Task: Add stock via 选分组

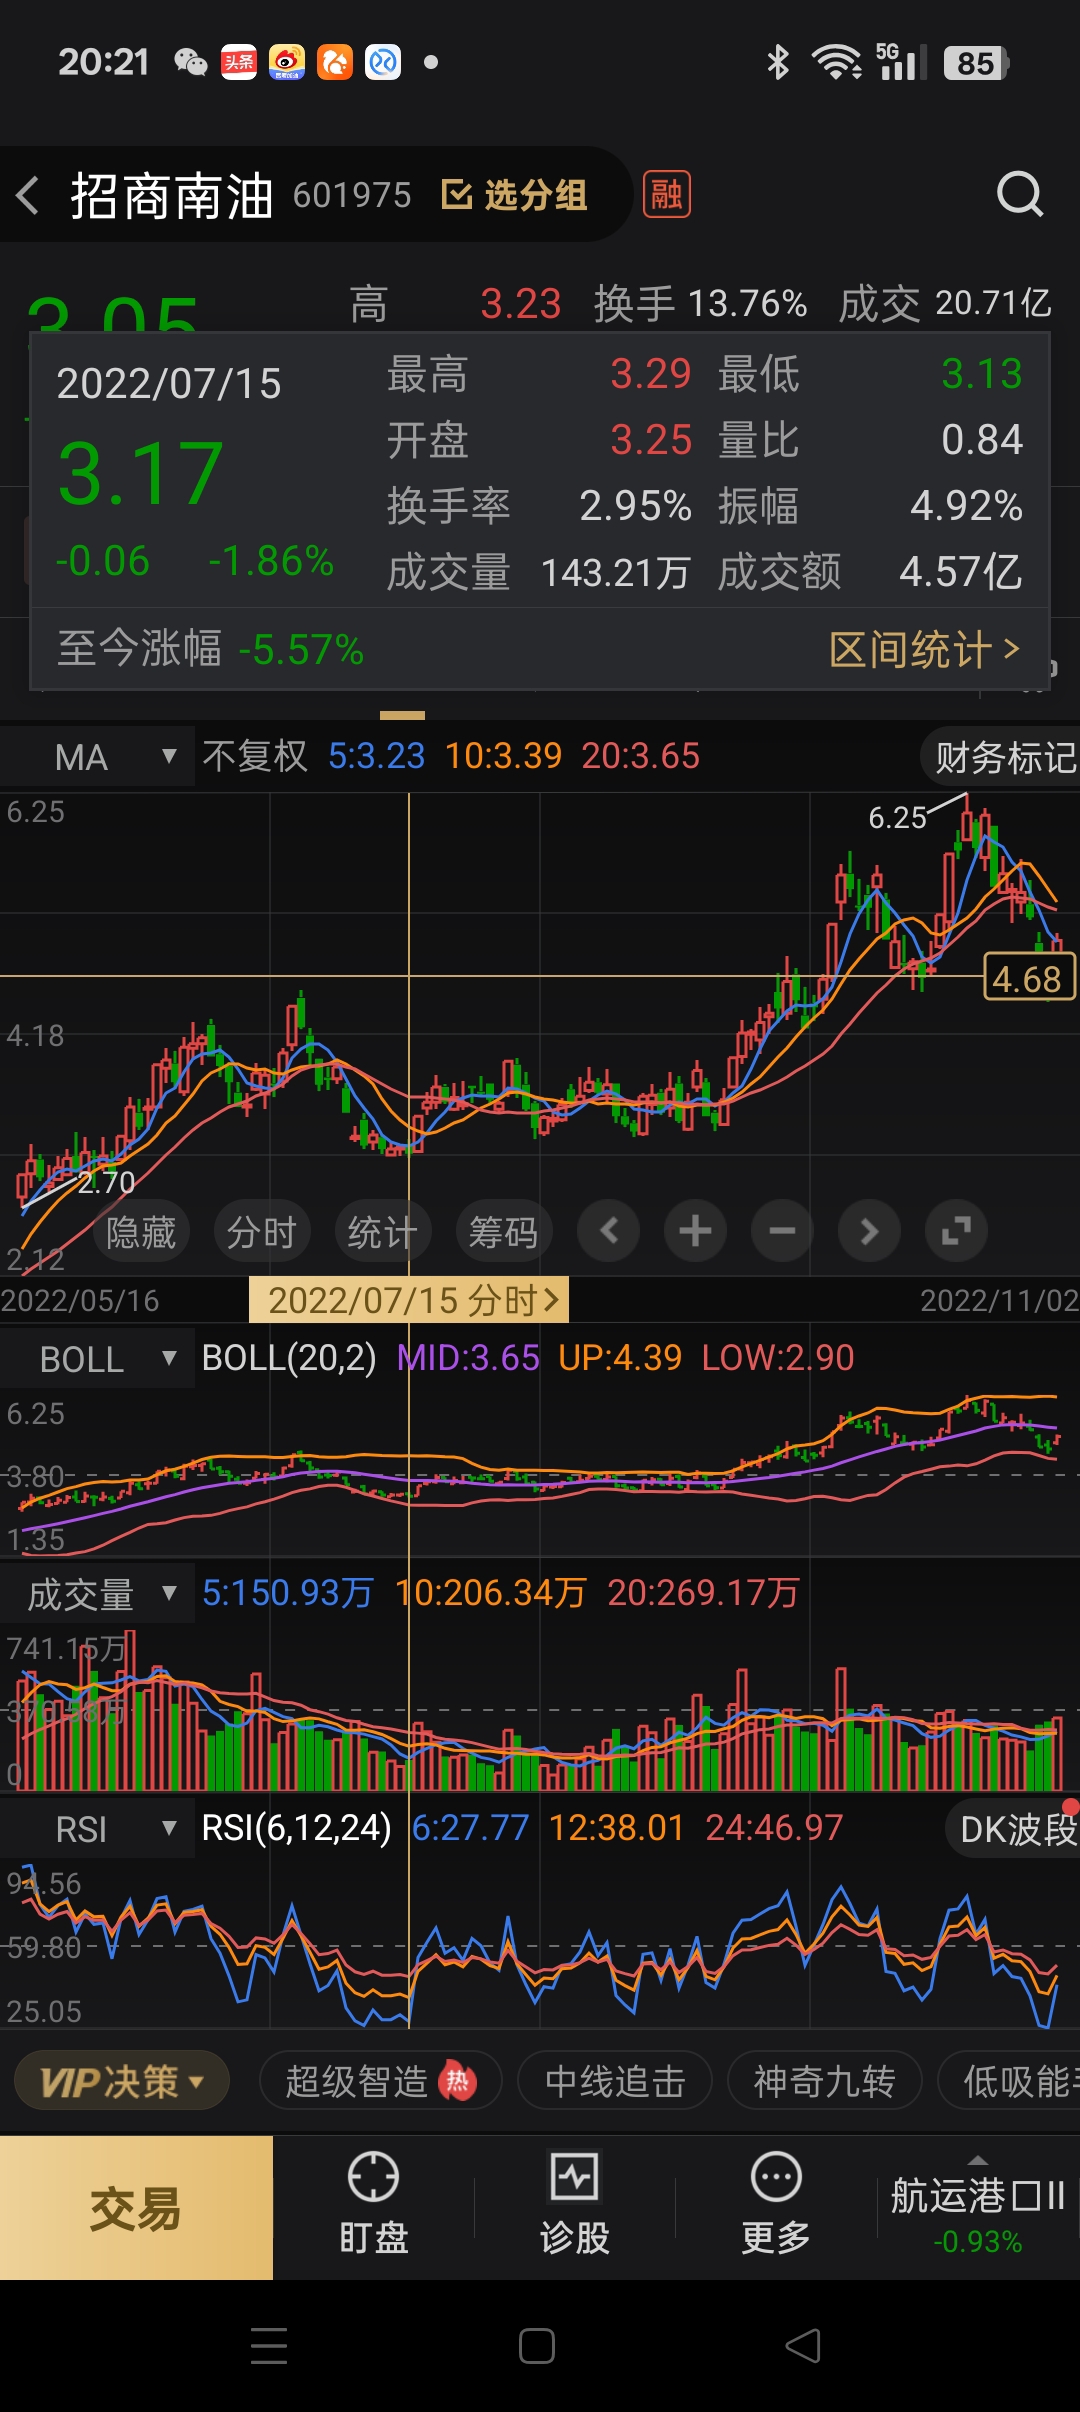Action: (x=514, y=195)
